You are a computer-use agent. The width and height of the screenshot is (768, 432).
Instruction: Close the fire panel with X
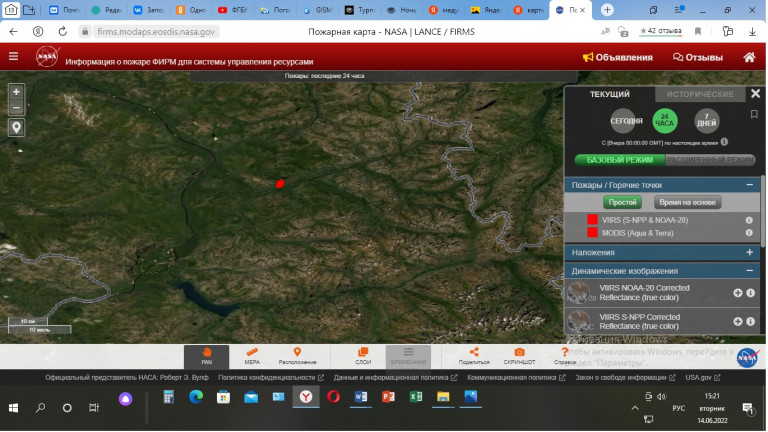(x=755, y=93)
